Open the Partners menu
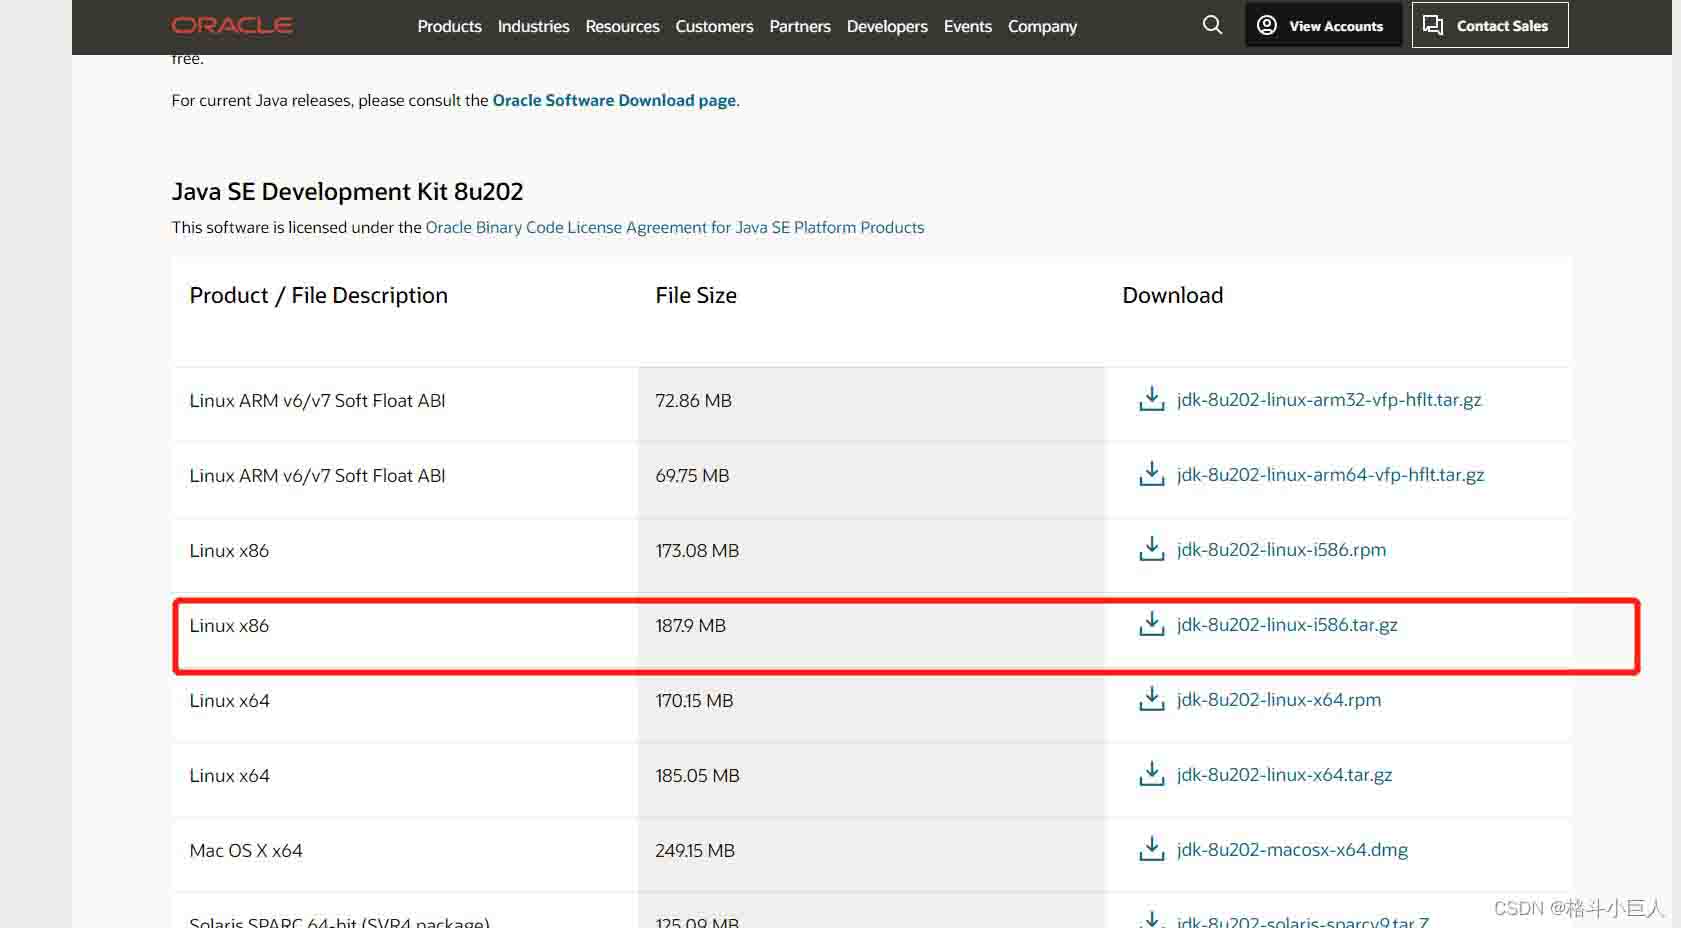This screenshot has height=928, width=1681. (x=800, y=26)
